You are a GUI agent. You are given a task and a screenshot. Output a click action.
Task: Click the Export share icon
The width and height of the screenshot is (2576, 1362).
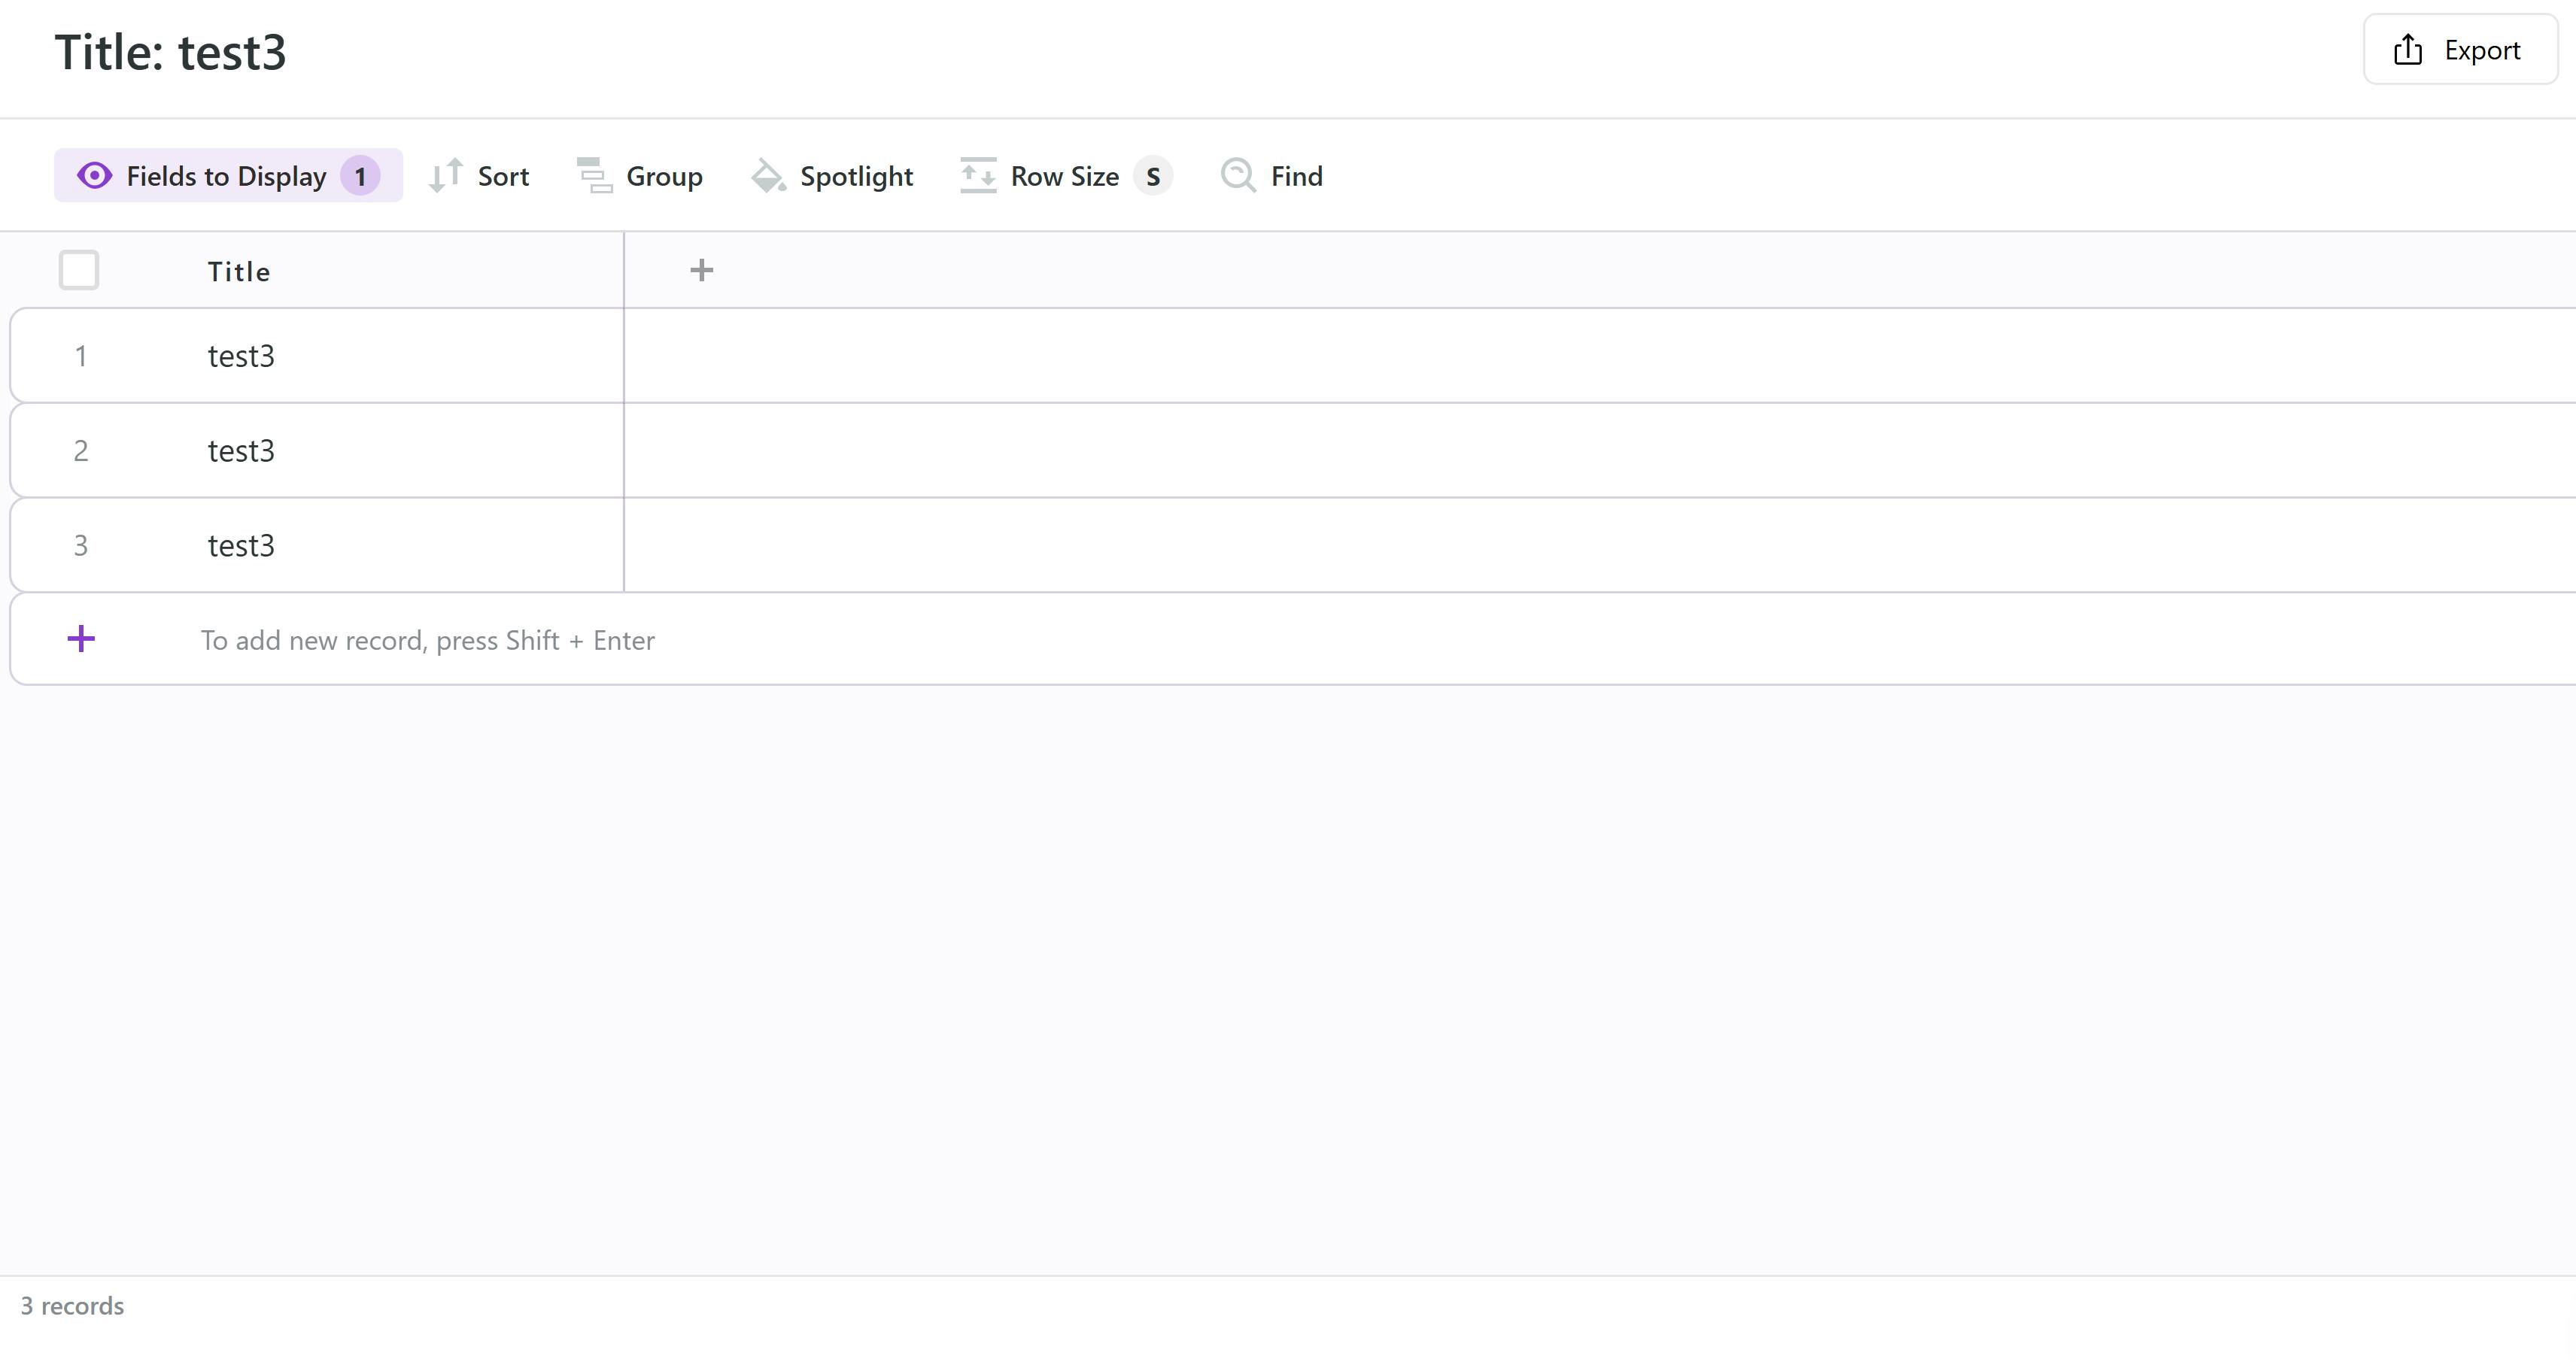[x=2408, y=50]
